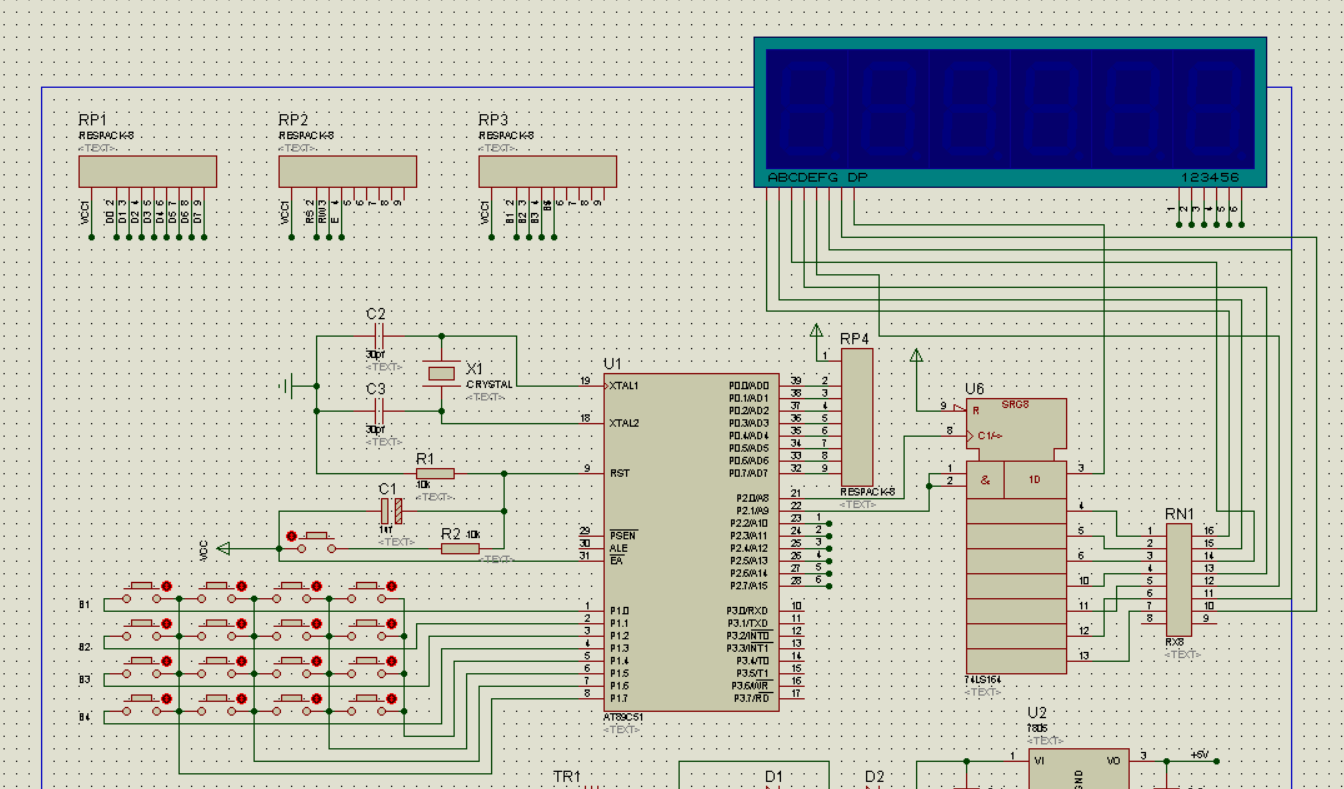
Task: Click the power arrow connected to U6 pin 9
Action: click(916, 355)
